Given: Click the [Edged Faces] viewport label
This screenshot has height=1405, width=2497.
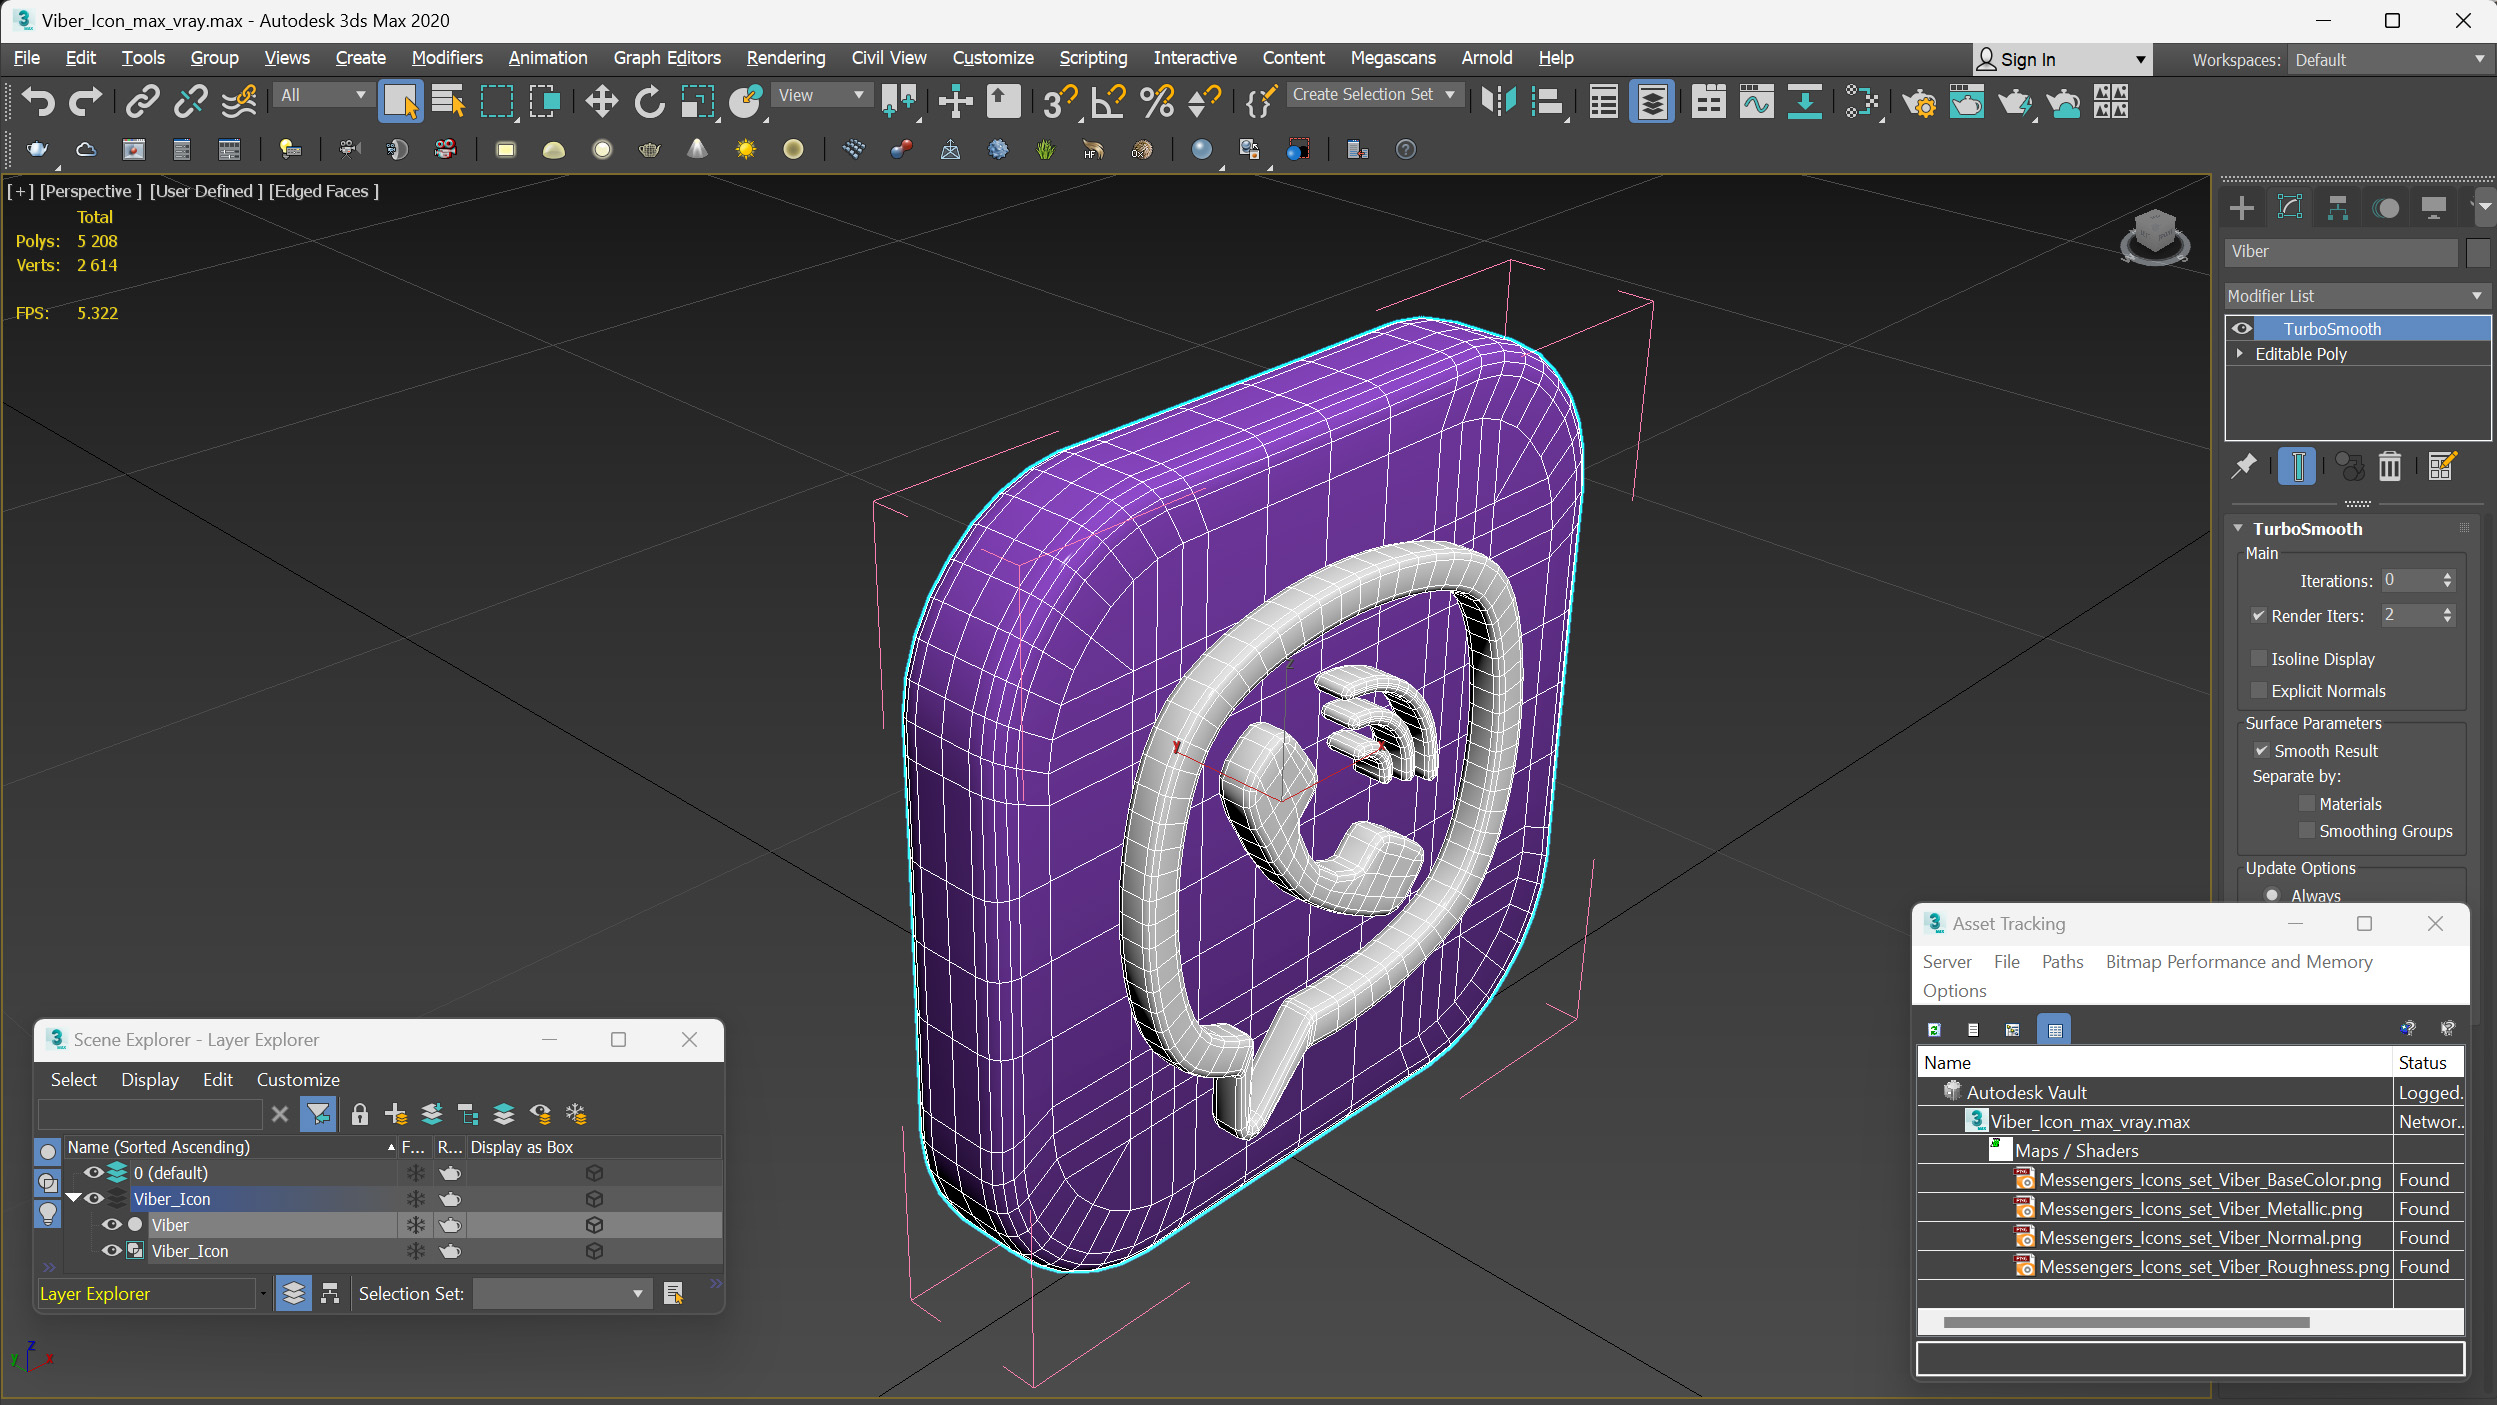Looking at the screenshot, I should tap(324, 191).
